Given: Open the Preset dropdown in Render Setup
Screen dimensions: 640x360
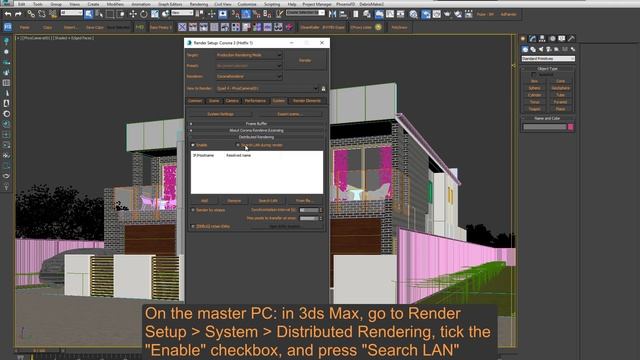Looking at the screenshot, I should click(x=249, y=66).
